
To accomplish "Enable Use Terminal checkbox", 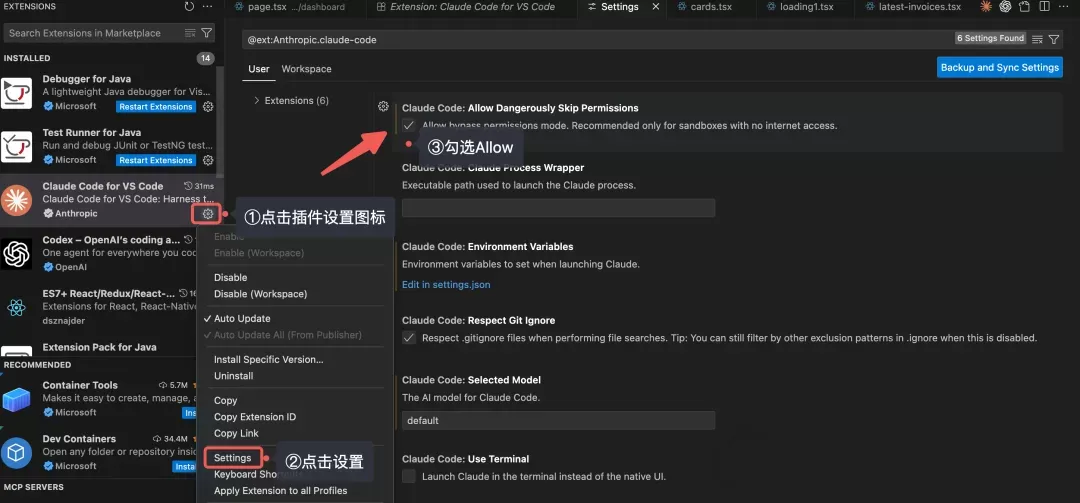I will pos(409,476).
